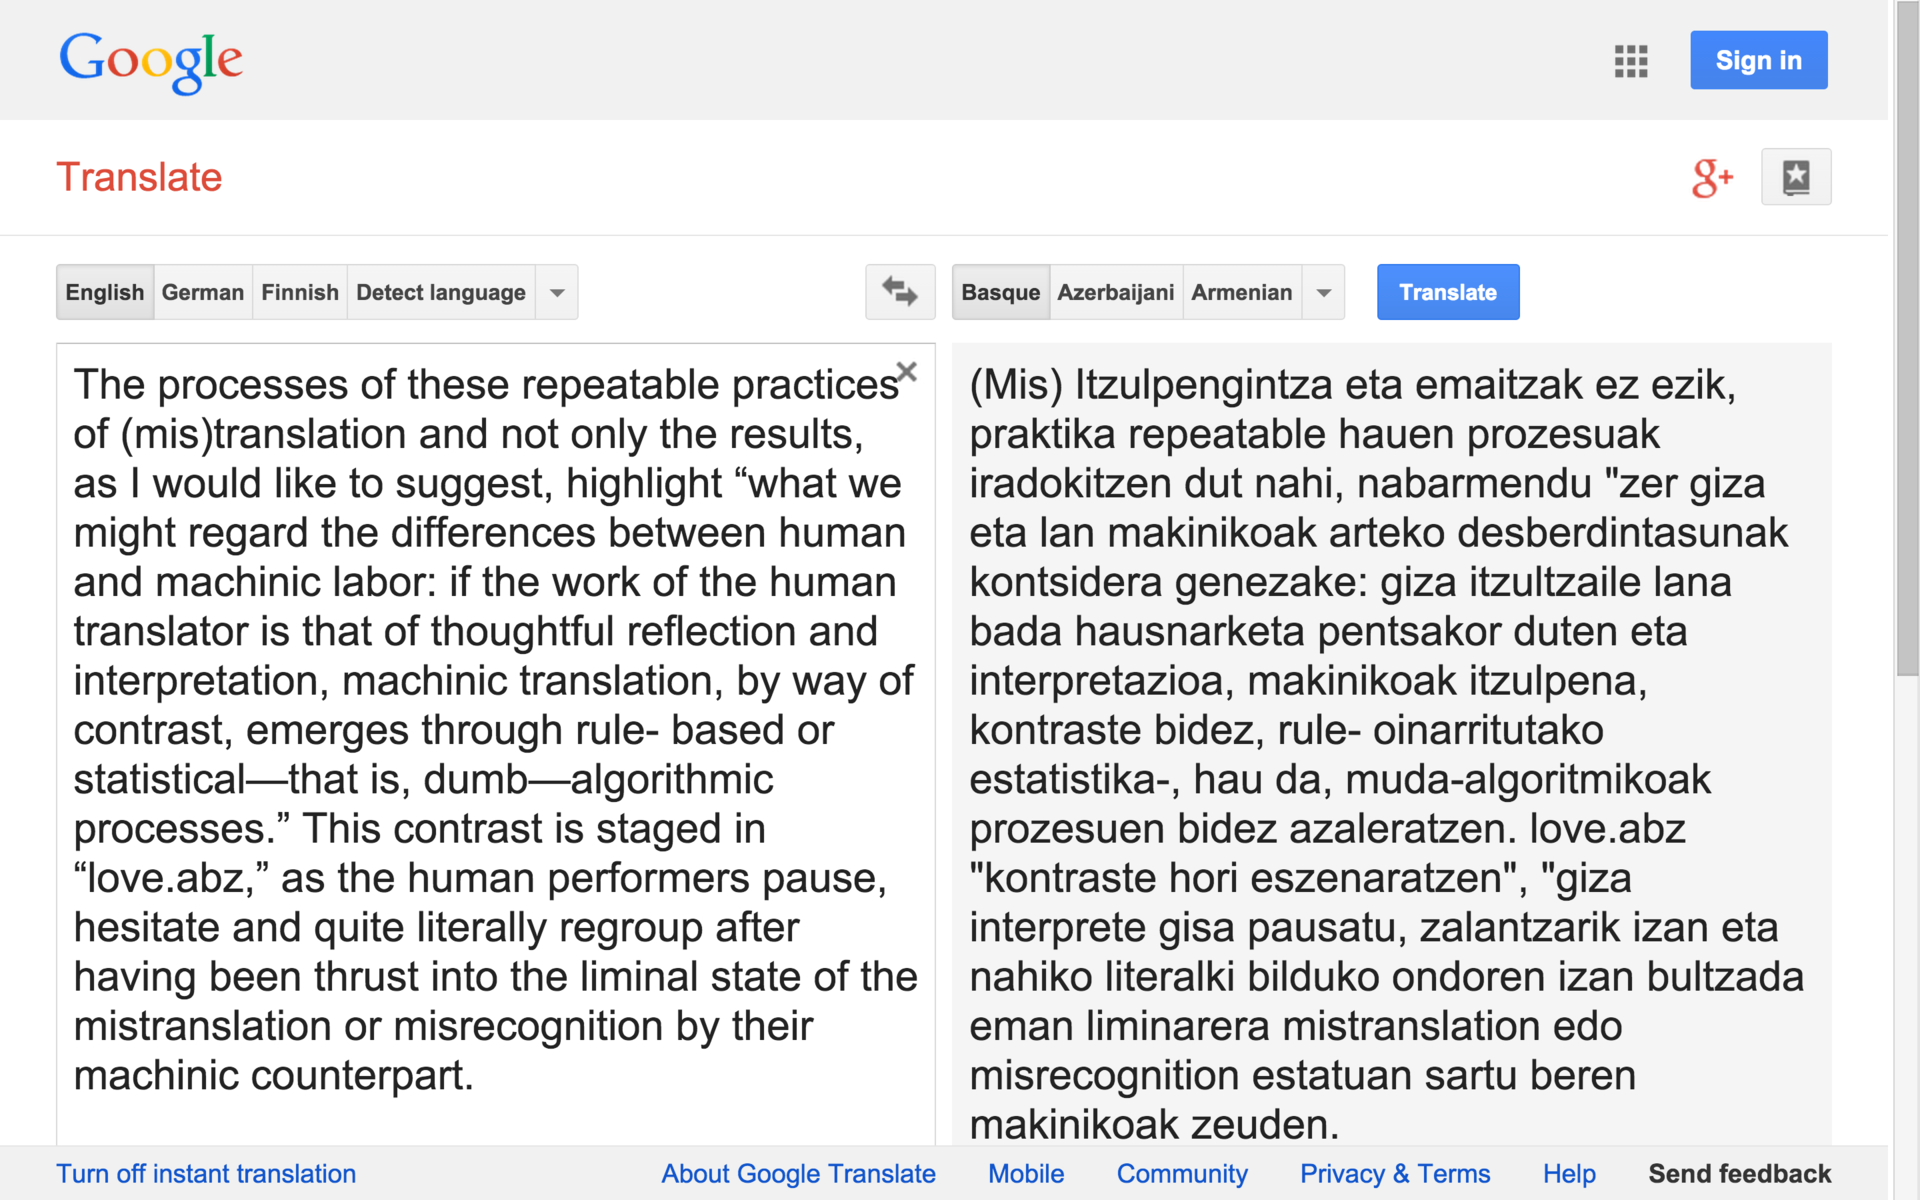Viewport: 1920px width, 1200px height.
Task: Click the Google logo
Action: (151, 61)
